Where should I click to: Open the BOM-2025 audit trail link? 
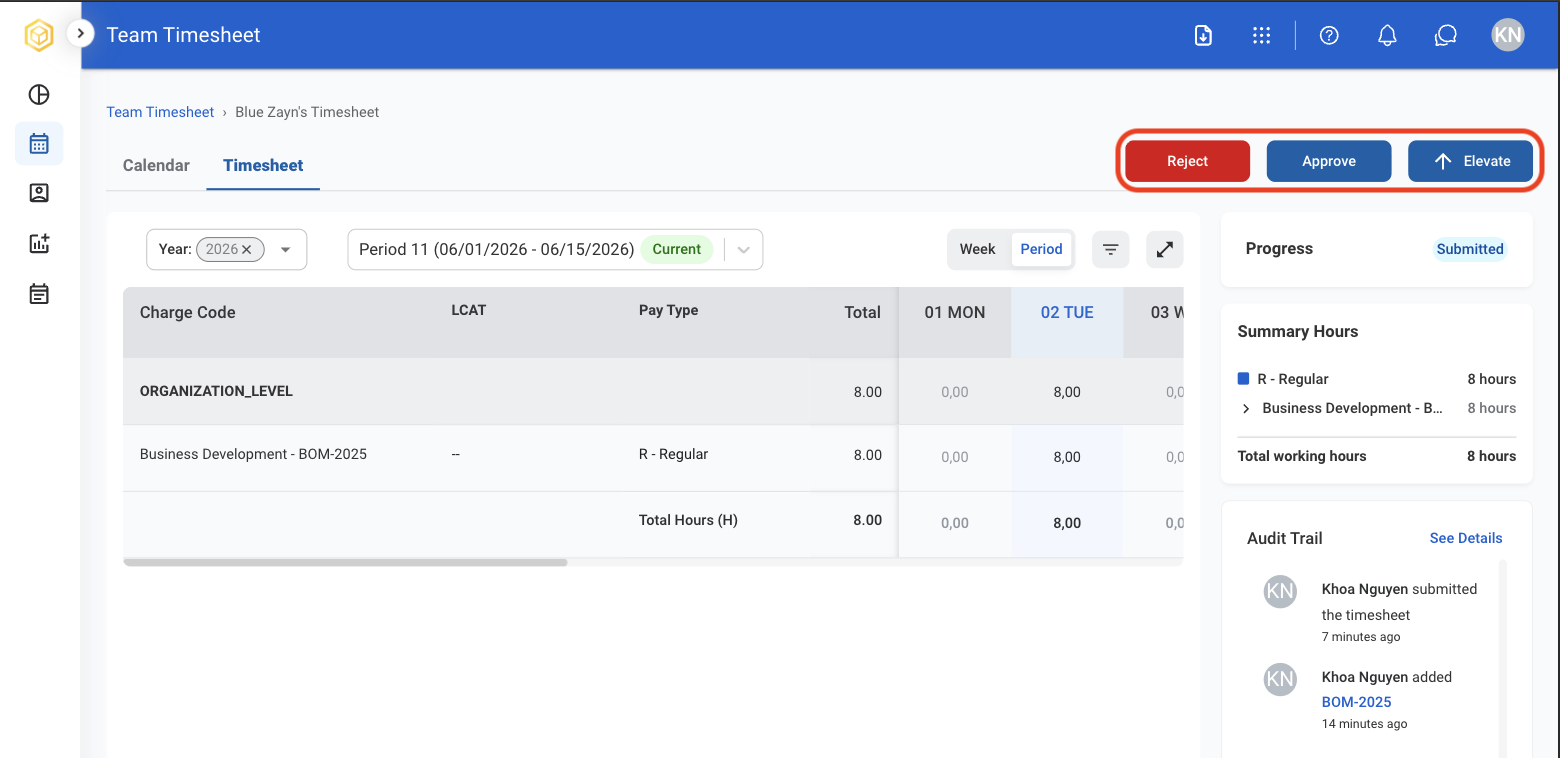pos(1357,702)
